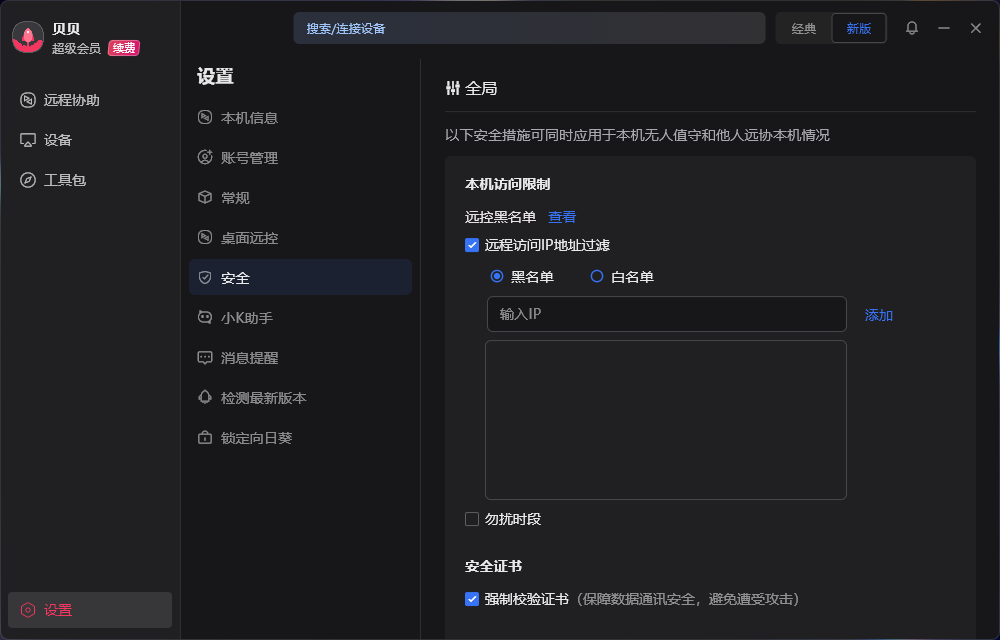Select the 黑名单 radio button
Image resolution: width=1000 pixels, height=640 pixels.
(x=497, y=277)
